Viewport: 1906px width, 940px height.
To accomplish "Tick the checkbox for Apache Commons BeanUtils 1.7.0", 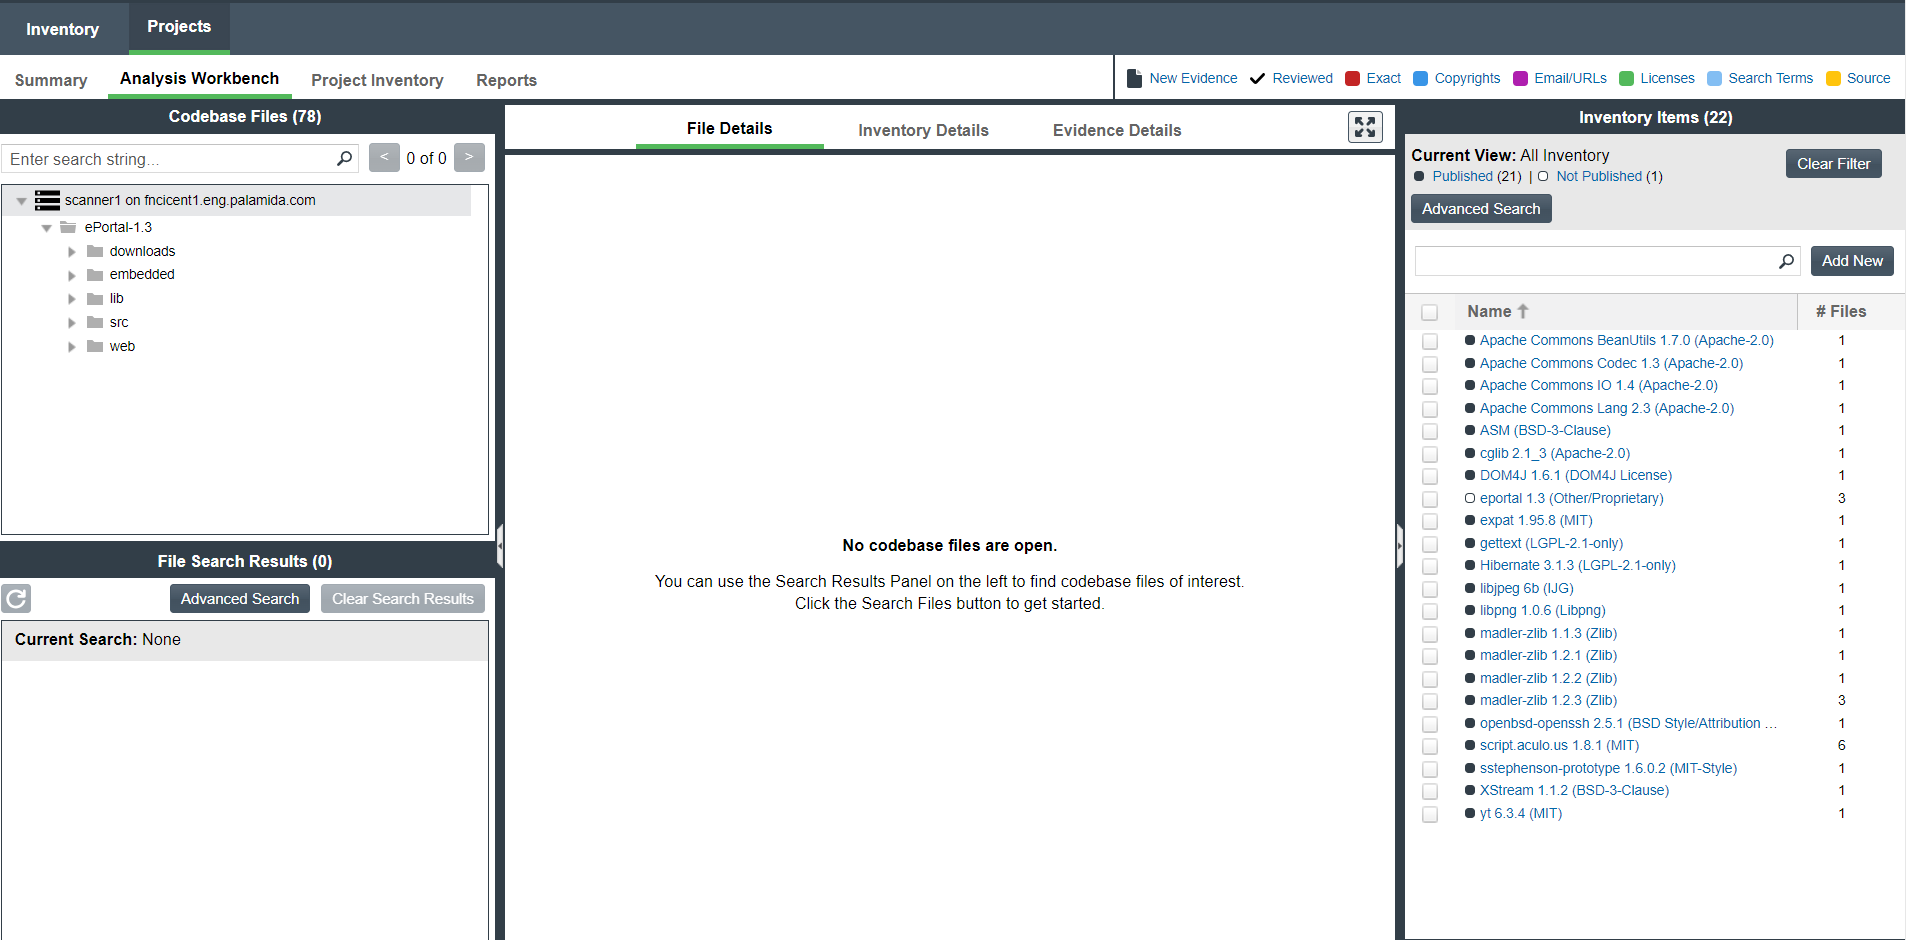I will (1430, 341).
